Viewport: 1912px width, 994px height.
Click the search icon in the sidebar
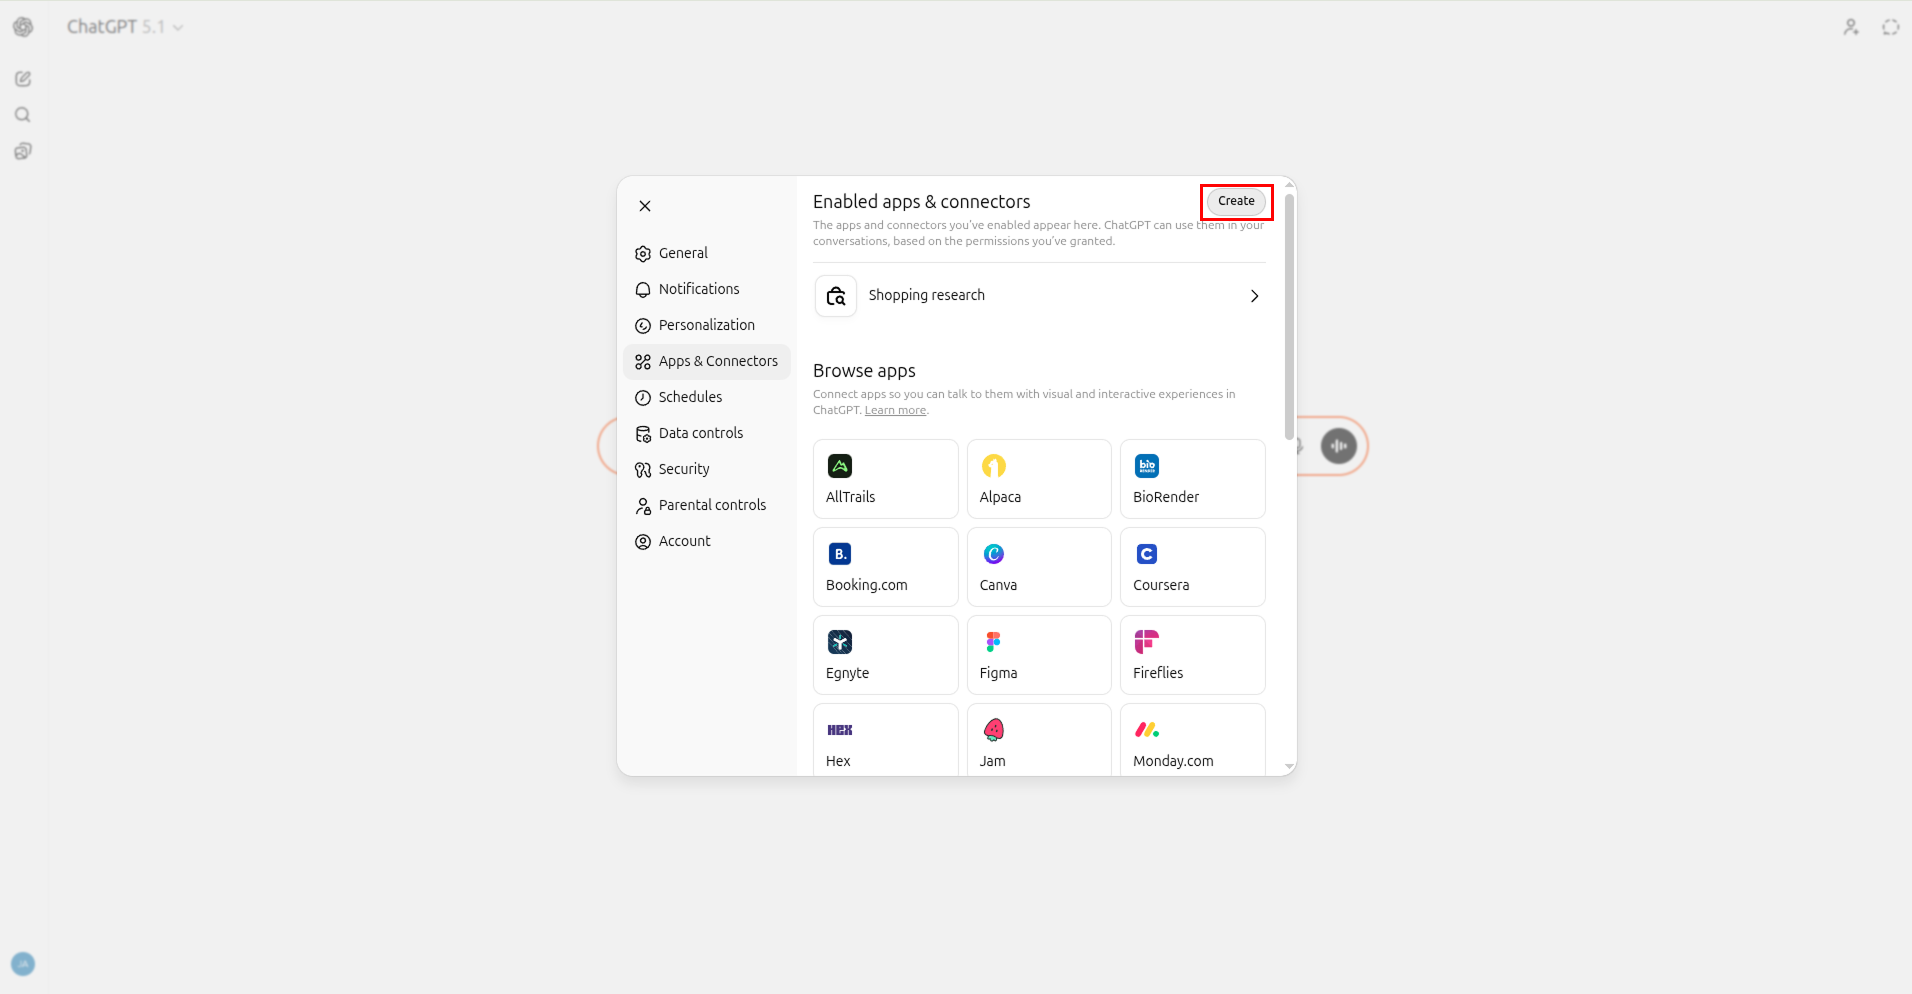(x=22, y=114)
